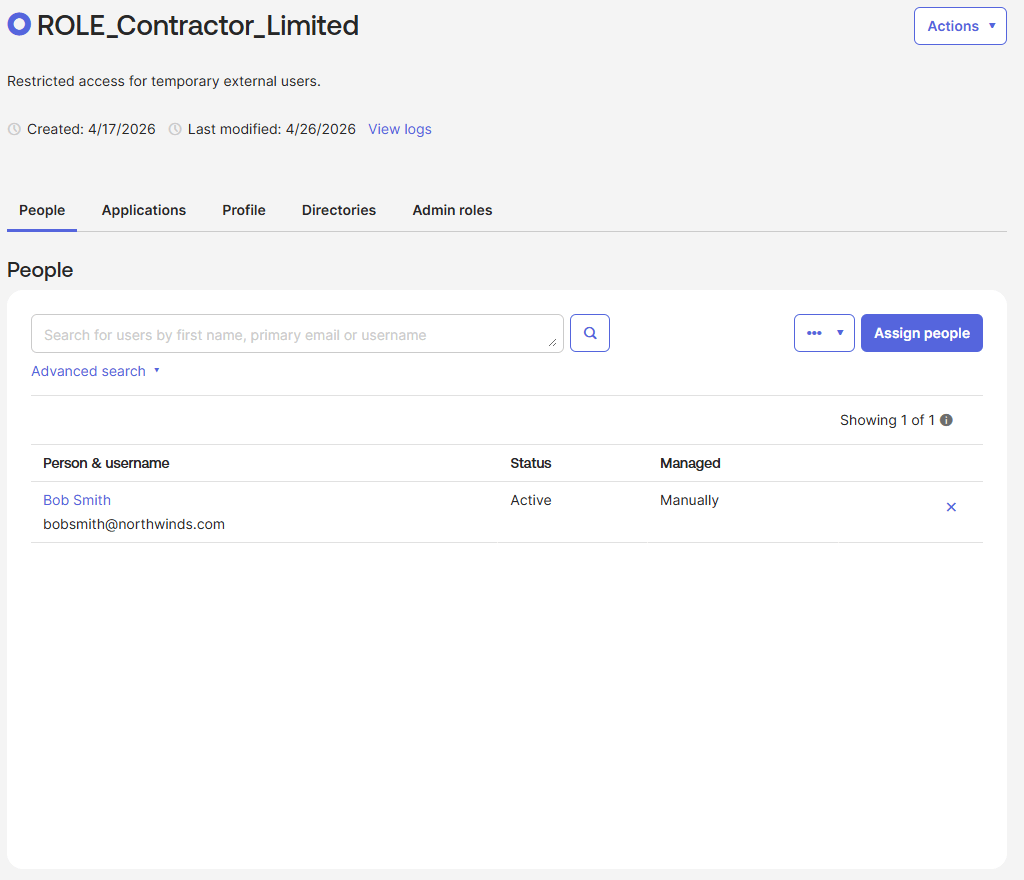Open Bob Smith's user profile link
Viewport: 1024px width, 880px height.
pyautogui.click(x=77, y=500)
